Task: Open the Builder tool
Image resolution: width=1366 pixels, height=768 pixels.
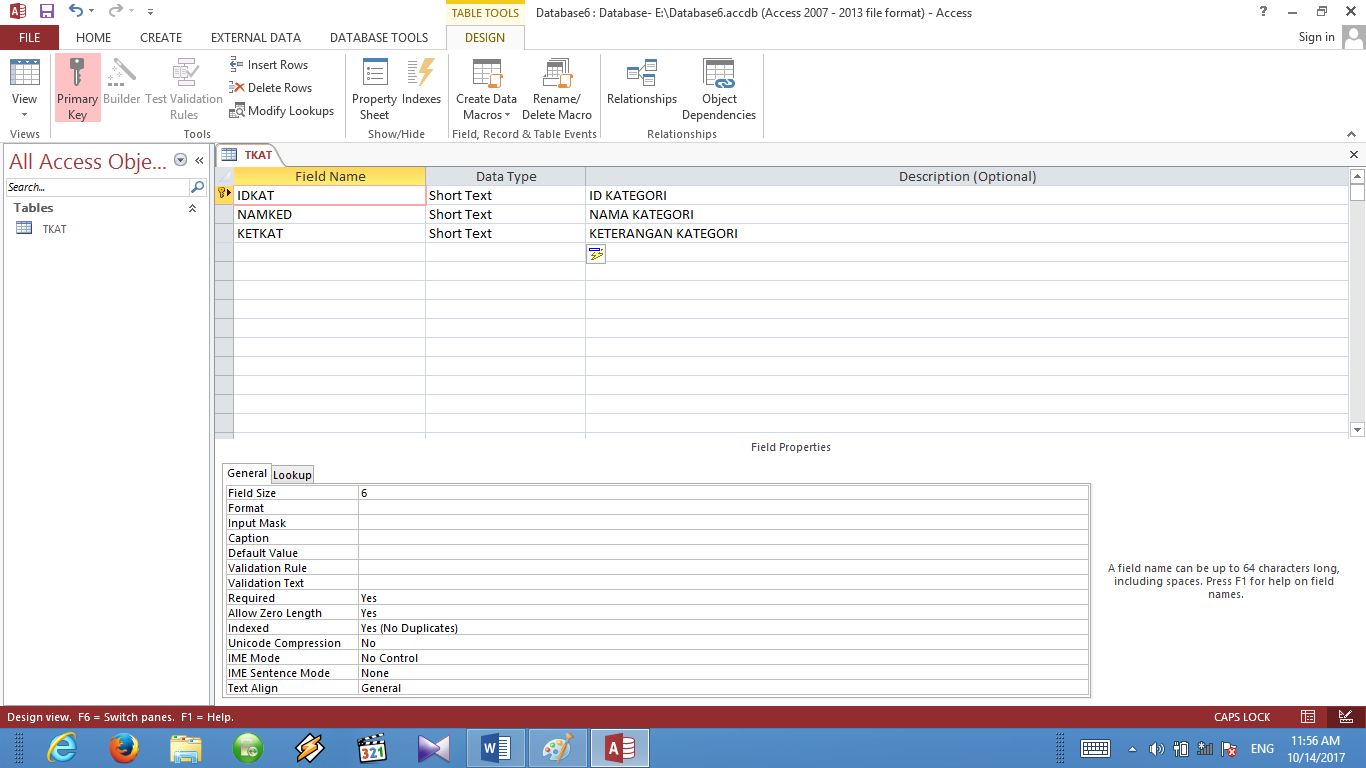Action: (x=121, y=86)
